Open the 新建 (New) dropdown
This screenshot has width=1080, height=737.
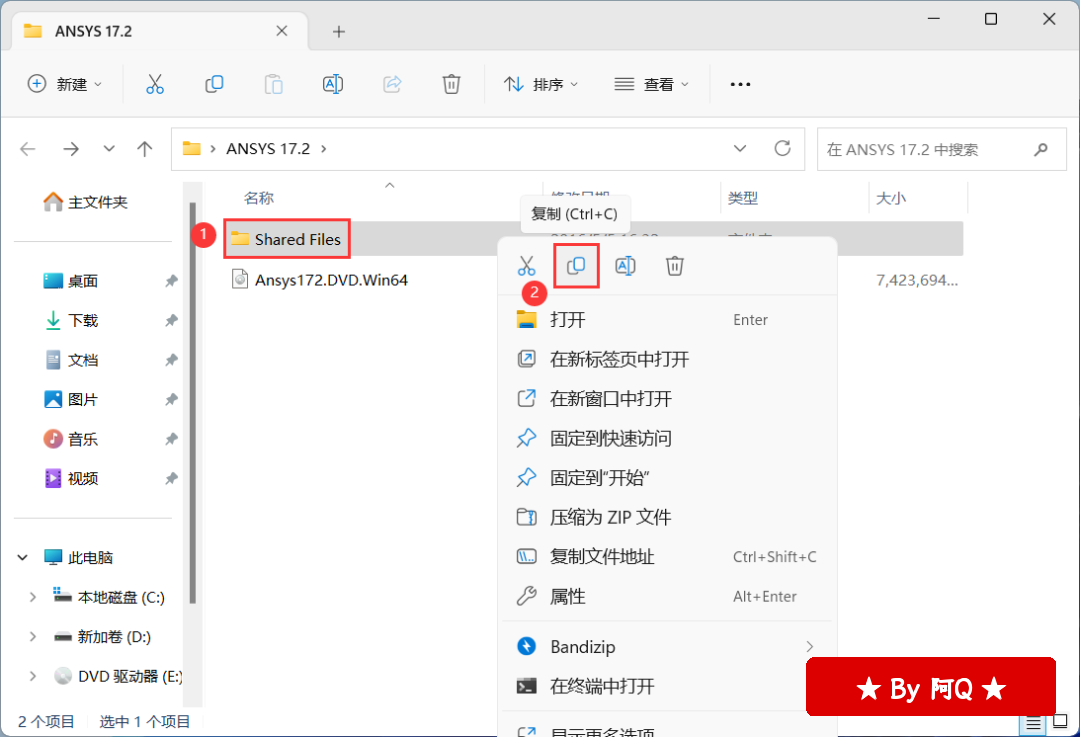point(65,84)
